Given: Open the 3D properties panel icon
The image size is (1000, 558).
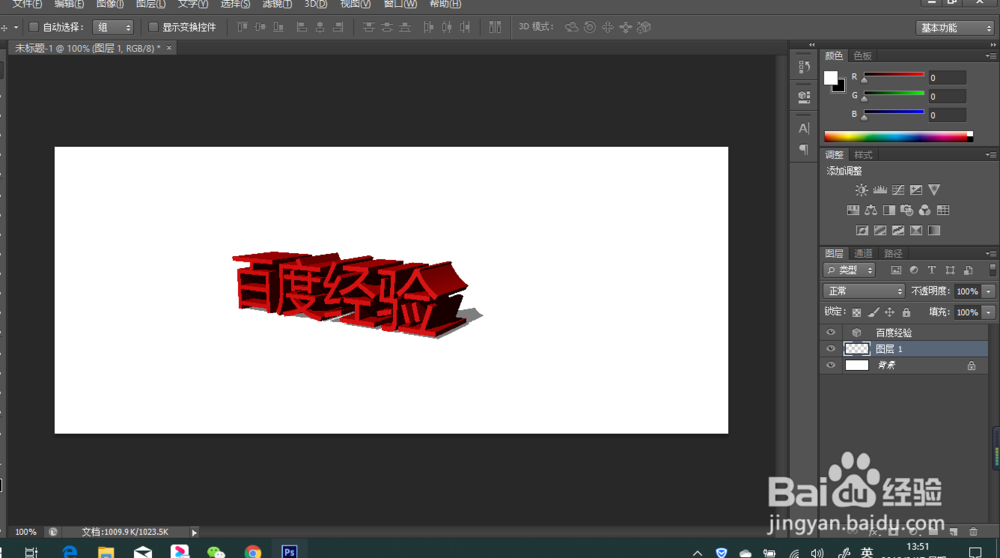Looking at the screenshot, I should (x=804, y=96).
